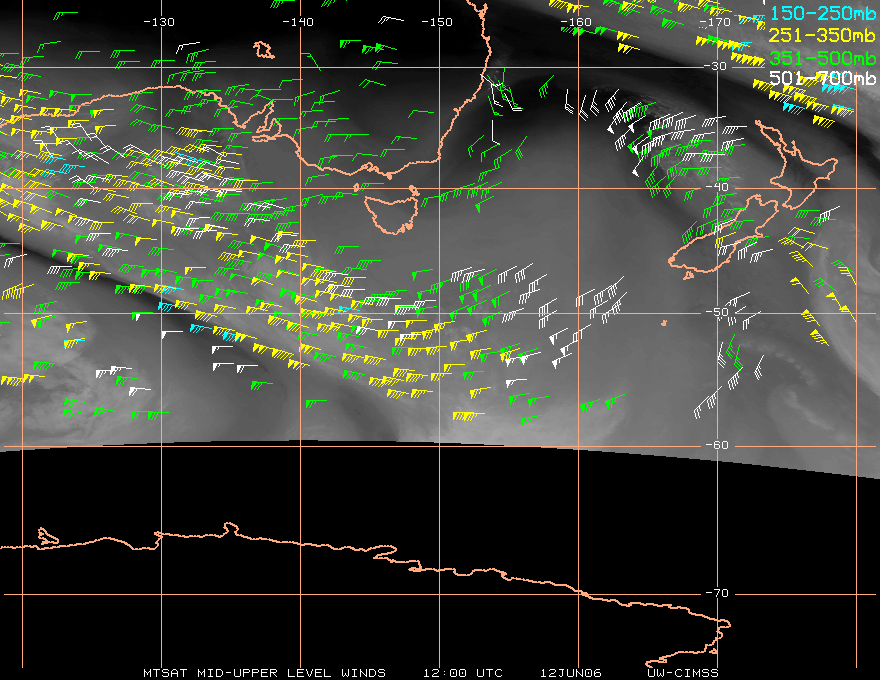Click the -60 latitude label
The width and height of the screenshot is (880, 680).
717,445
